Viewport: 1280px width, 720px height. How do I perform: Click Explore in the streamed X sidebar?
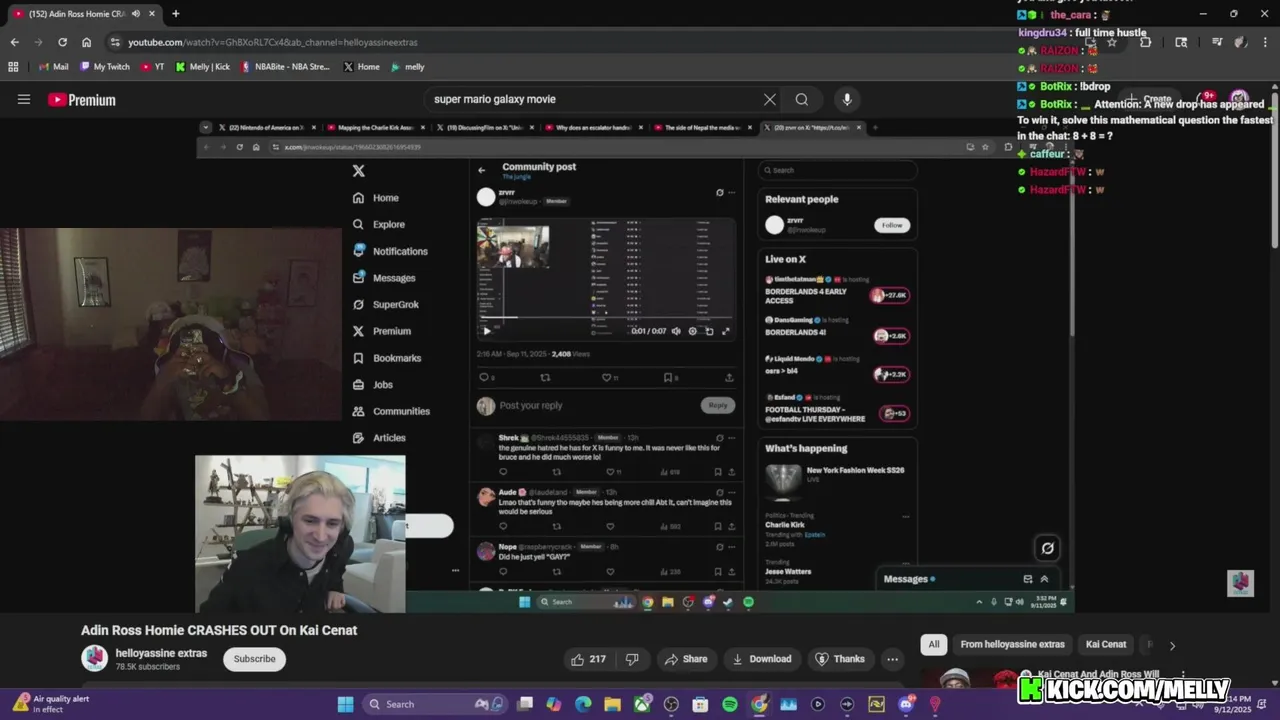(x=379, y=224)
